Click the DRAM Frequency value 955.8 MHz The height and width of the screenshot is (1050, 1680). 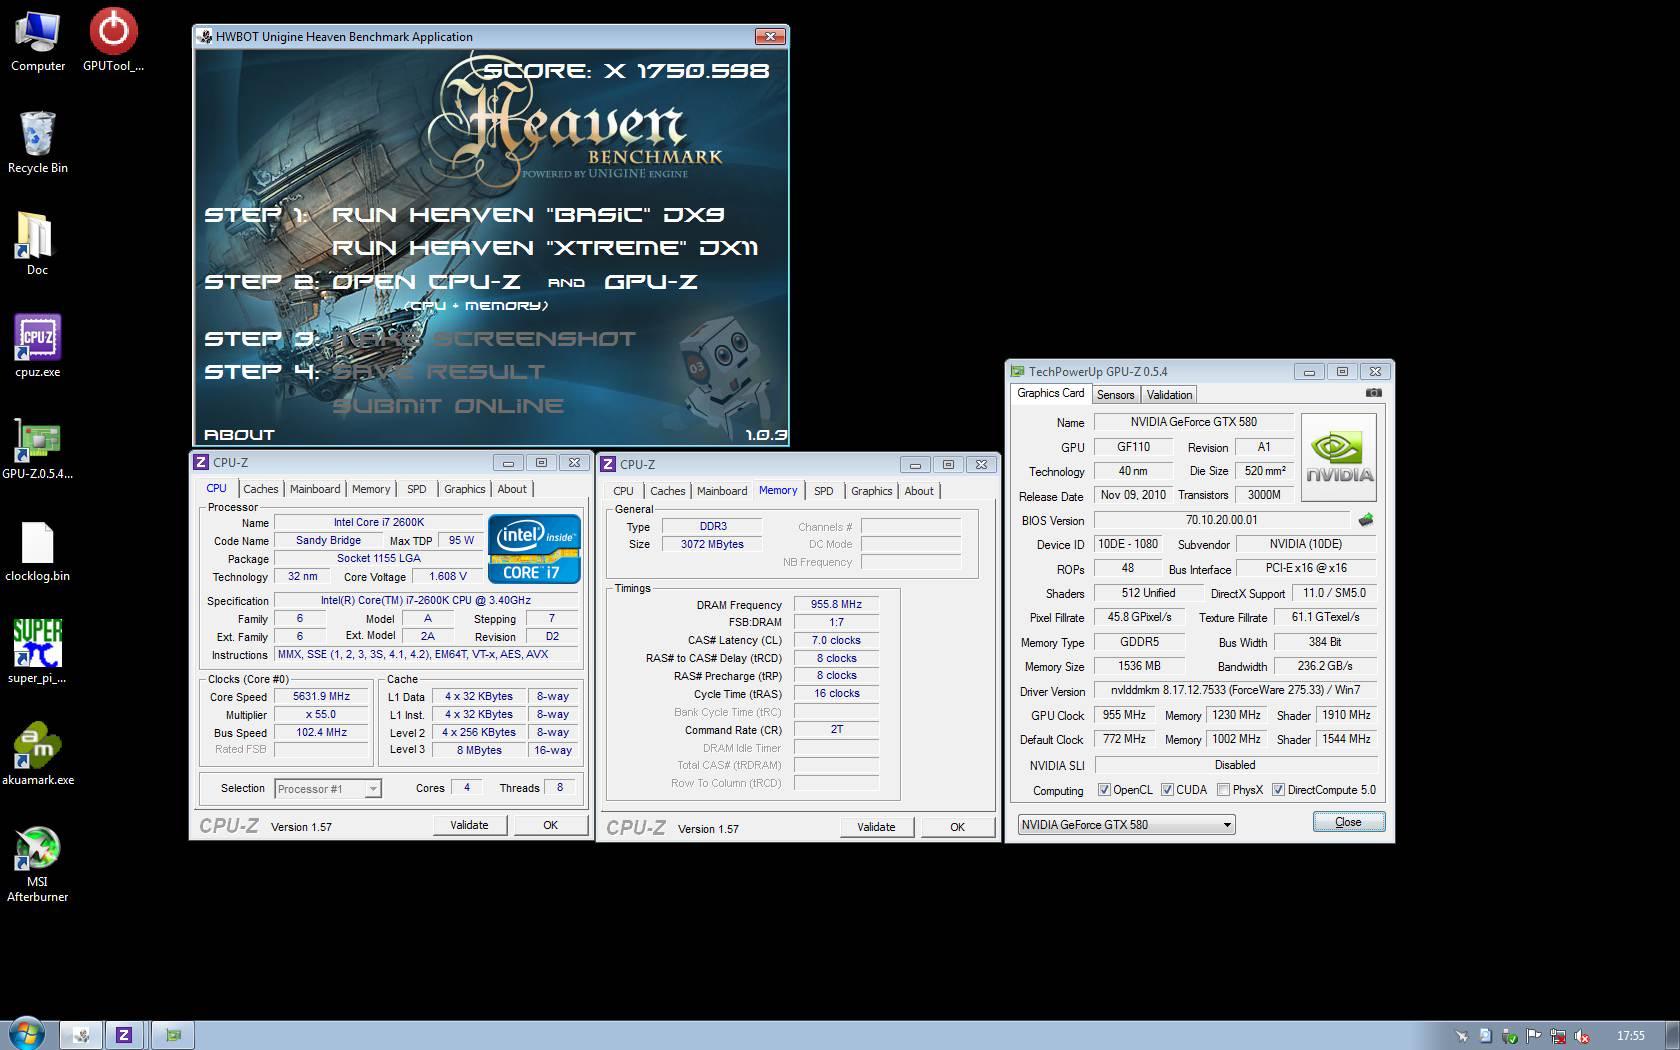[x=836, y=605]
